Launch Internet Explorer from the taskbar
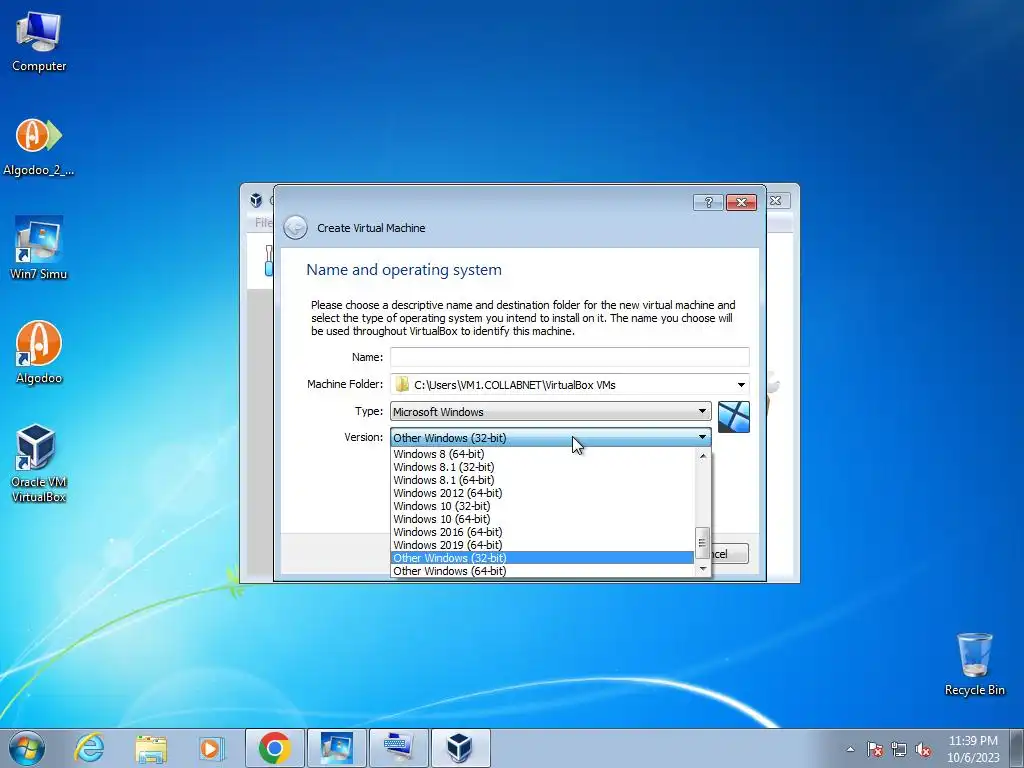Viewport: 1024px width, 768px height. [x=89, y=748]
